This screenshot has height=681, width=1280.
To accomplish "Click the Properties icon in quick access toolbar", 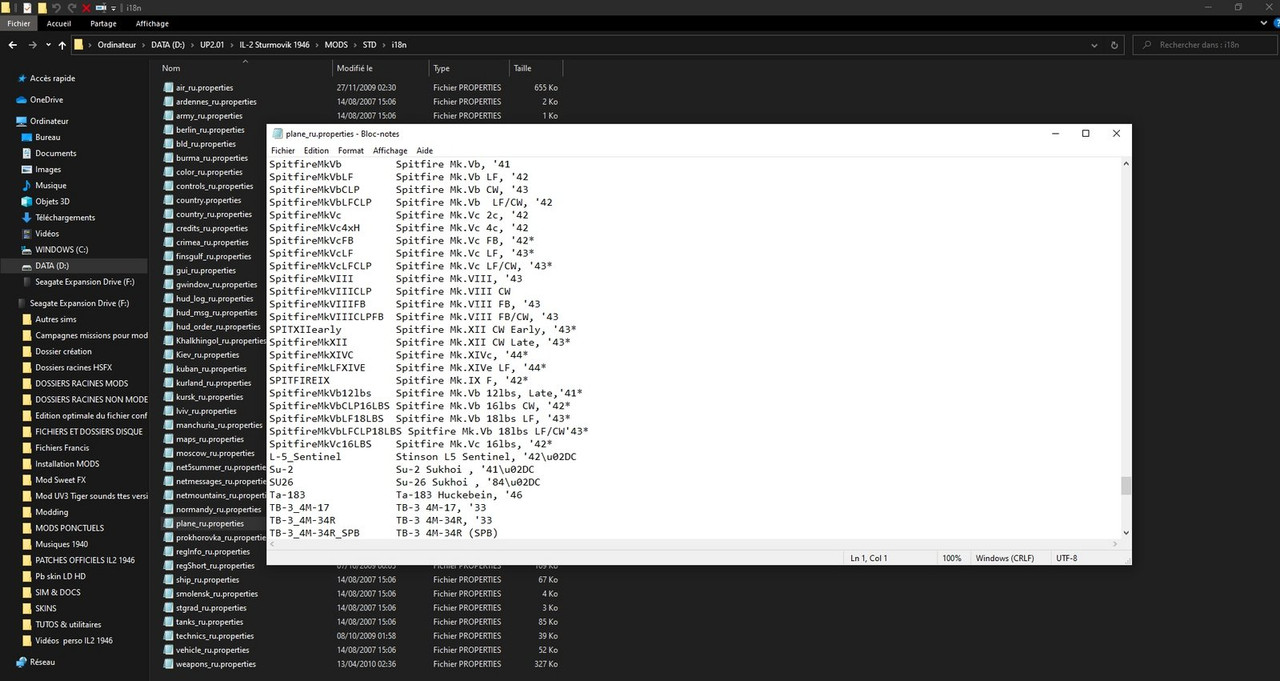I will pyautogui.click(x=27, y=8).
